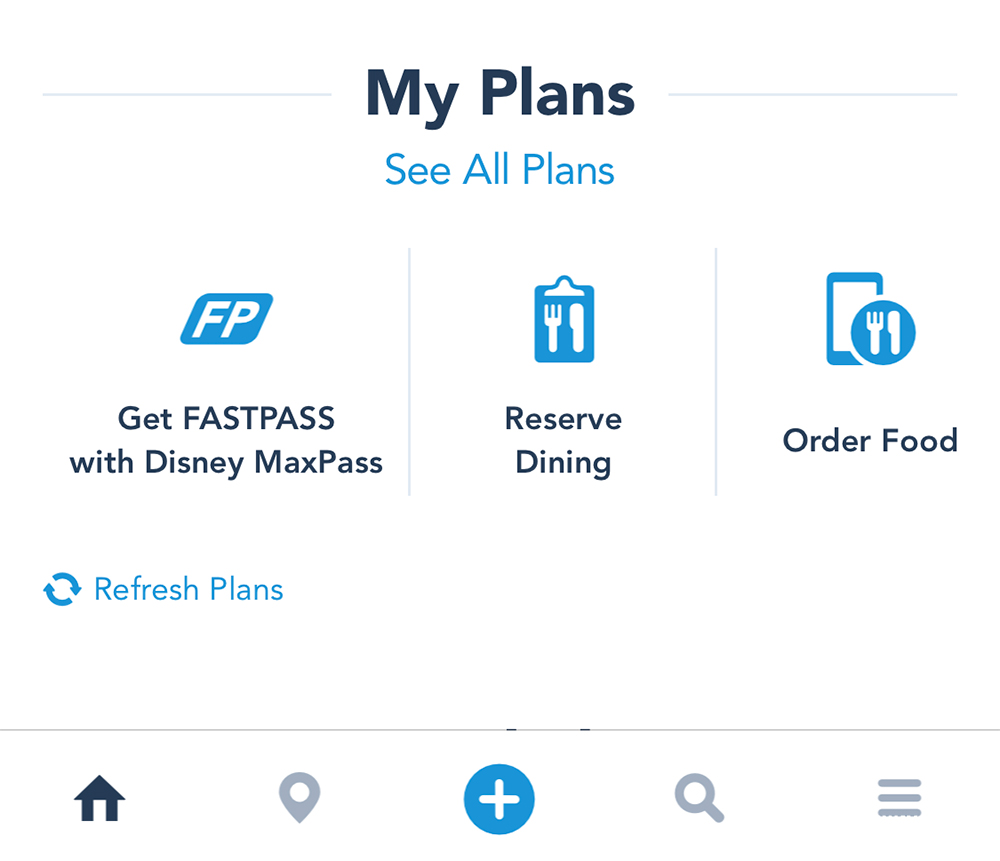Tap the blue FP FASTPASS icon
Viewport: 1000px width, 861px height.
point(226,319)
